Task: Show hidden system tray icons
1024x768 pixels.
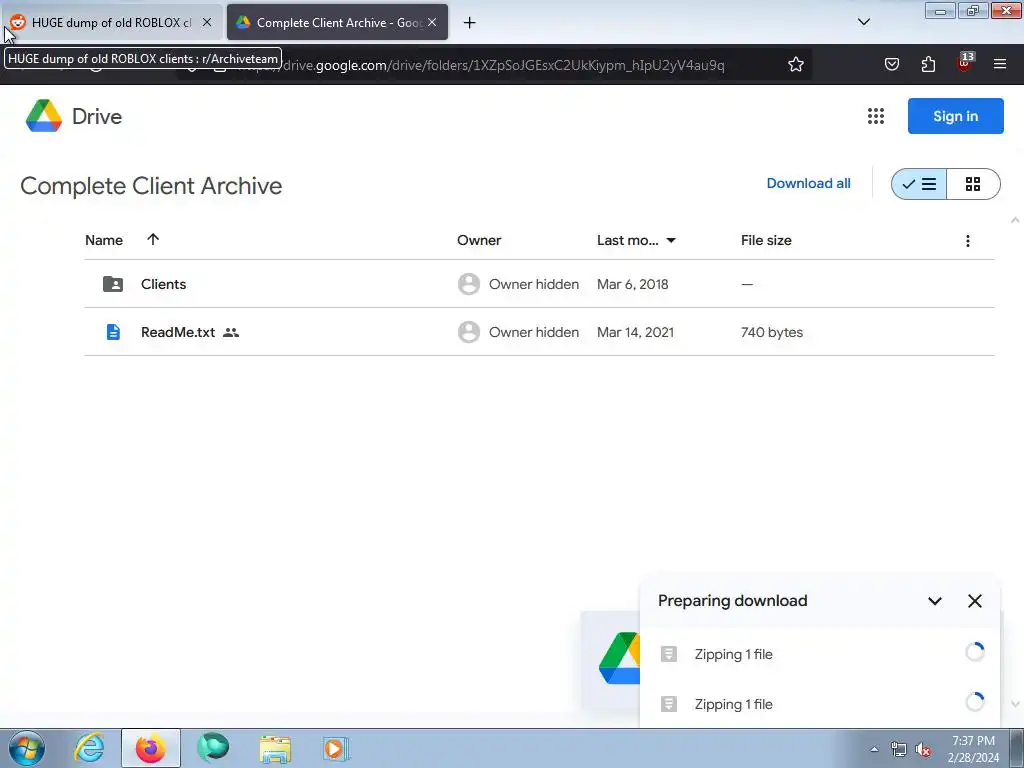Action: 874,750
